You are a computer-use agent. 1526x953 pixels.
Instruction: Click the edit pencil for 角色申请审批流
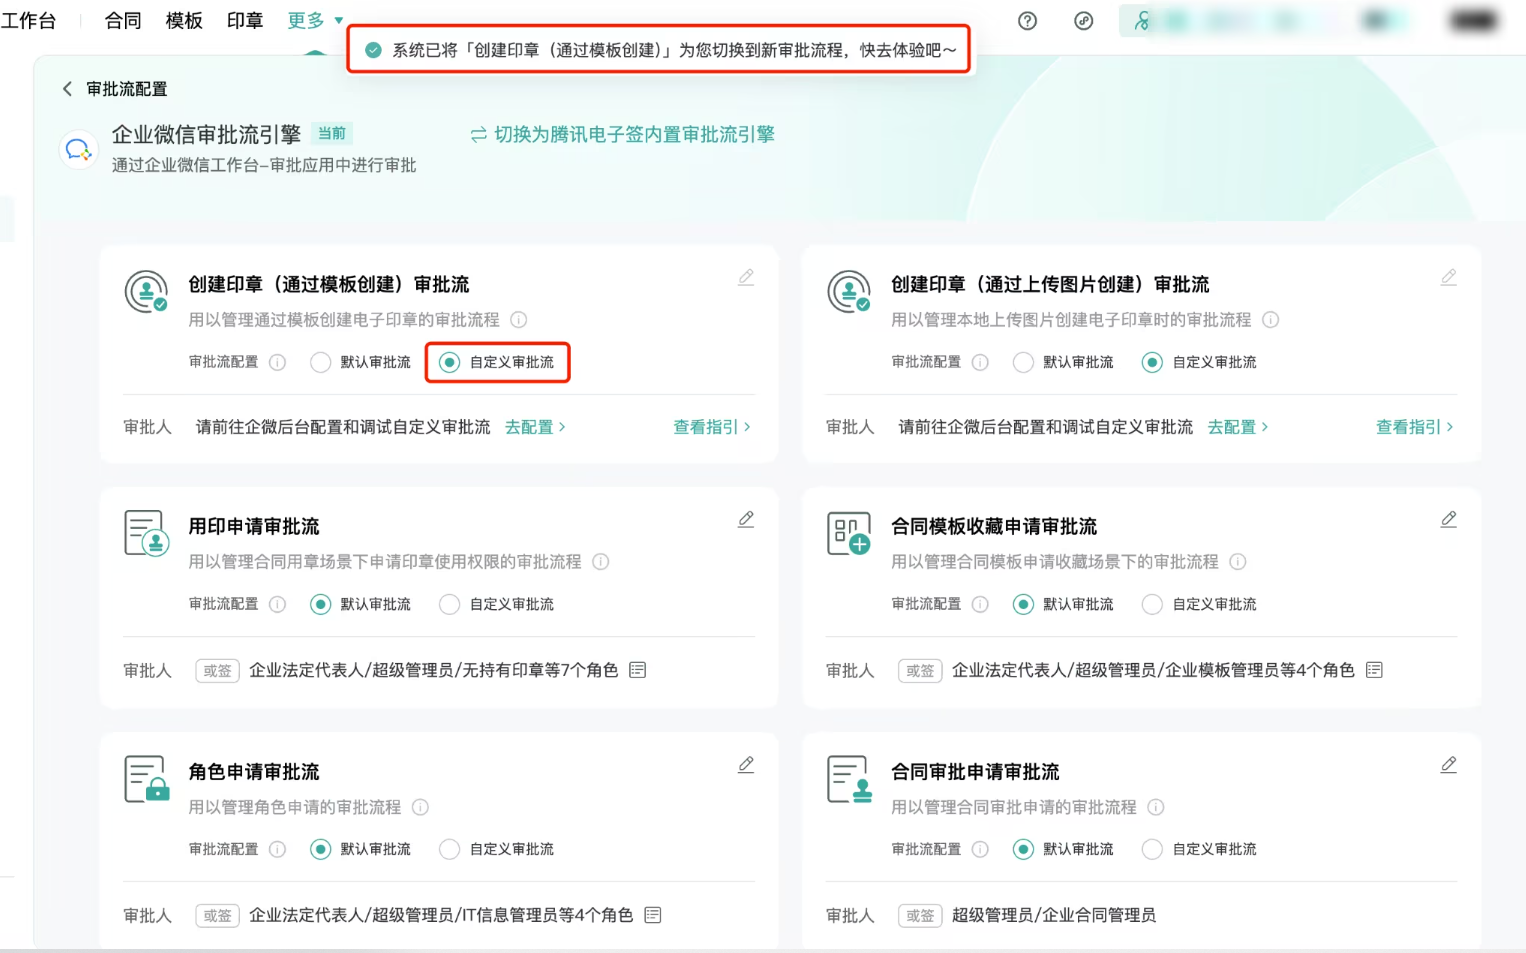tap(746, 765)
